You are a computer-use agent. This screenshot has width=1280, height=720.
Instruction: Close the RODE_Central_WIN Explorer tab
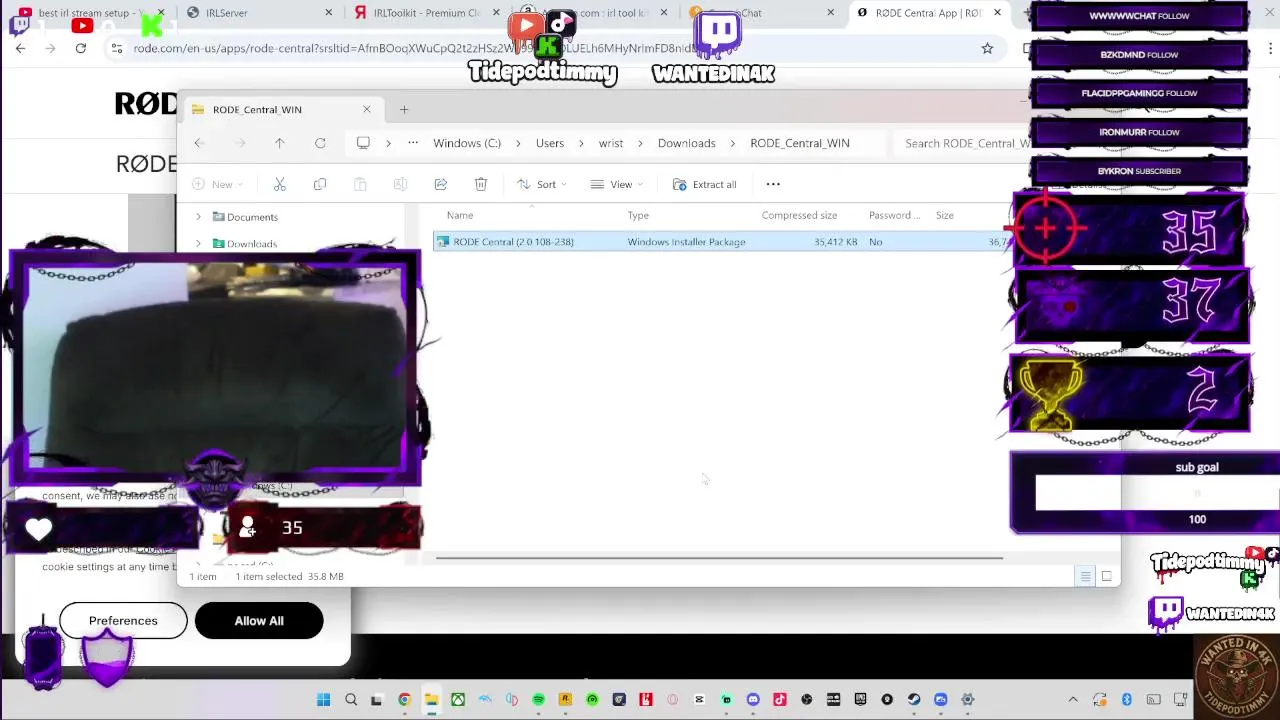click(x=366, y=109)
